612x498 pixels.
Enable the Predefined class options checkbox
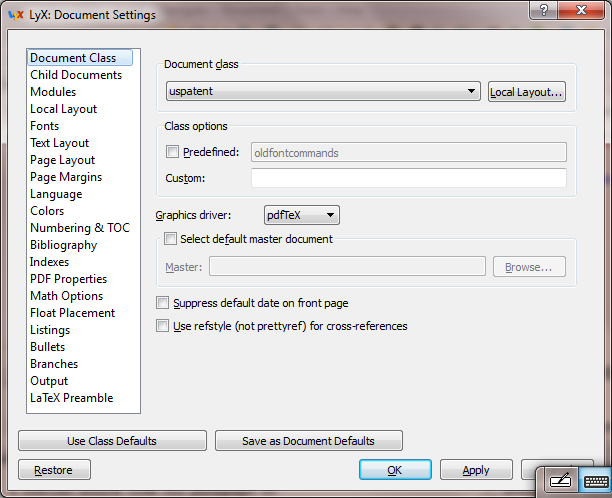[172, 152]
